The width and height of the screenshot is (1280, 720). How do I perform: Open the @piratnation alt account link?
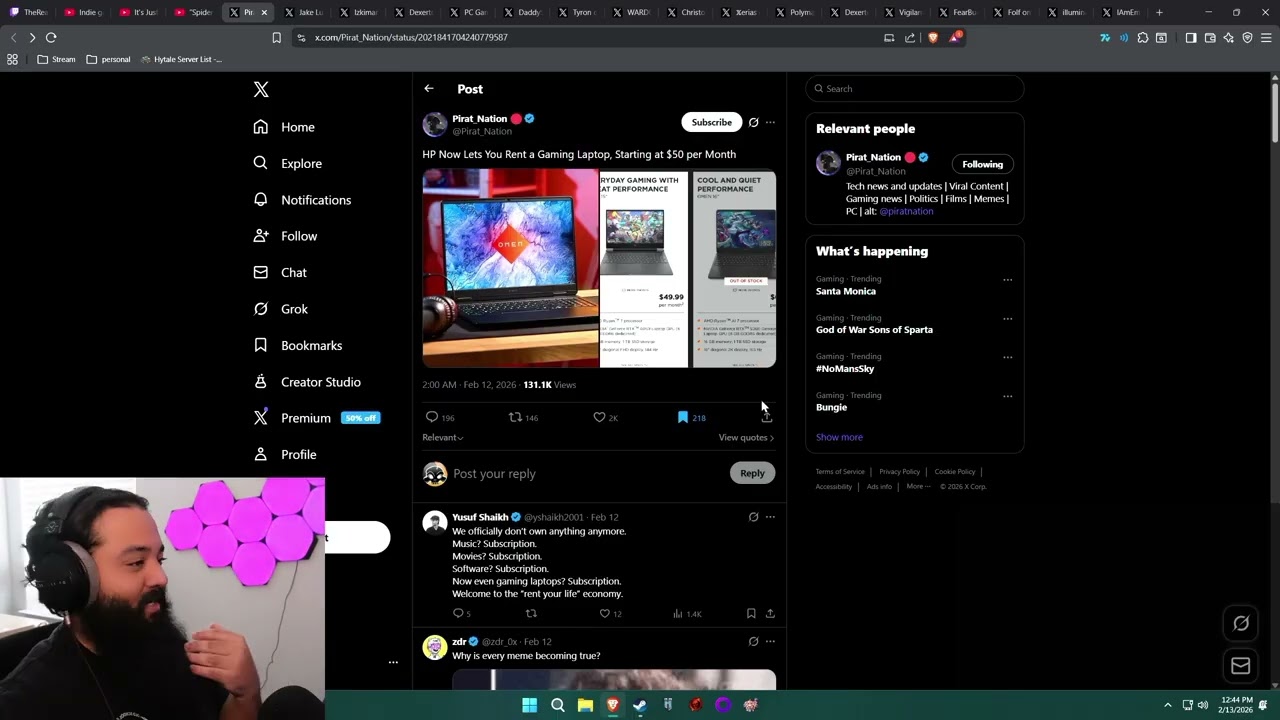906,211
